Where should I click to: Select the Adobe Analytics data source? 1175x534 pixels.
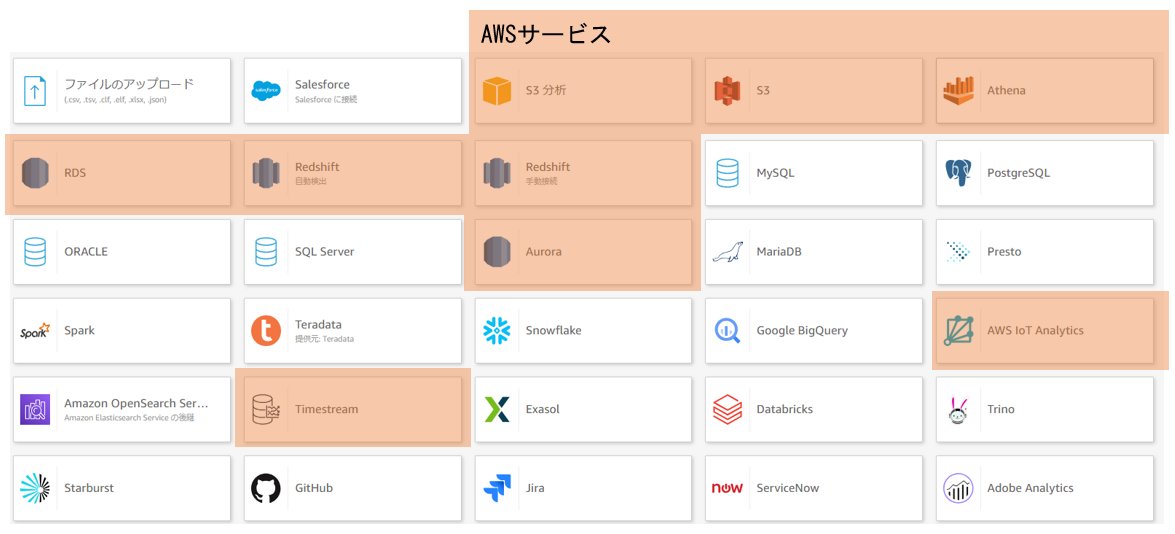pyautogui.click(x=1045, y=488)
